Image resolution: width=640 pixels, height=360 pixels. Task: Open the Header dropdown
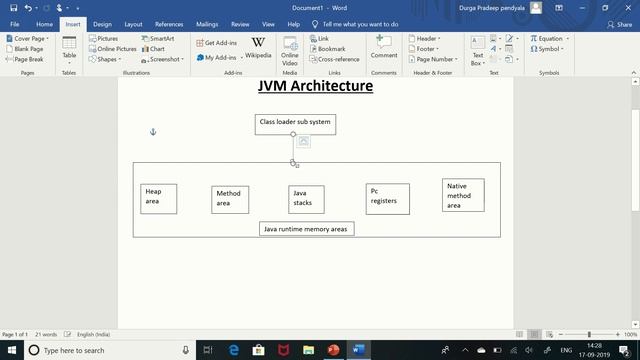pyautogui.click(x=424, y=38)
